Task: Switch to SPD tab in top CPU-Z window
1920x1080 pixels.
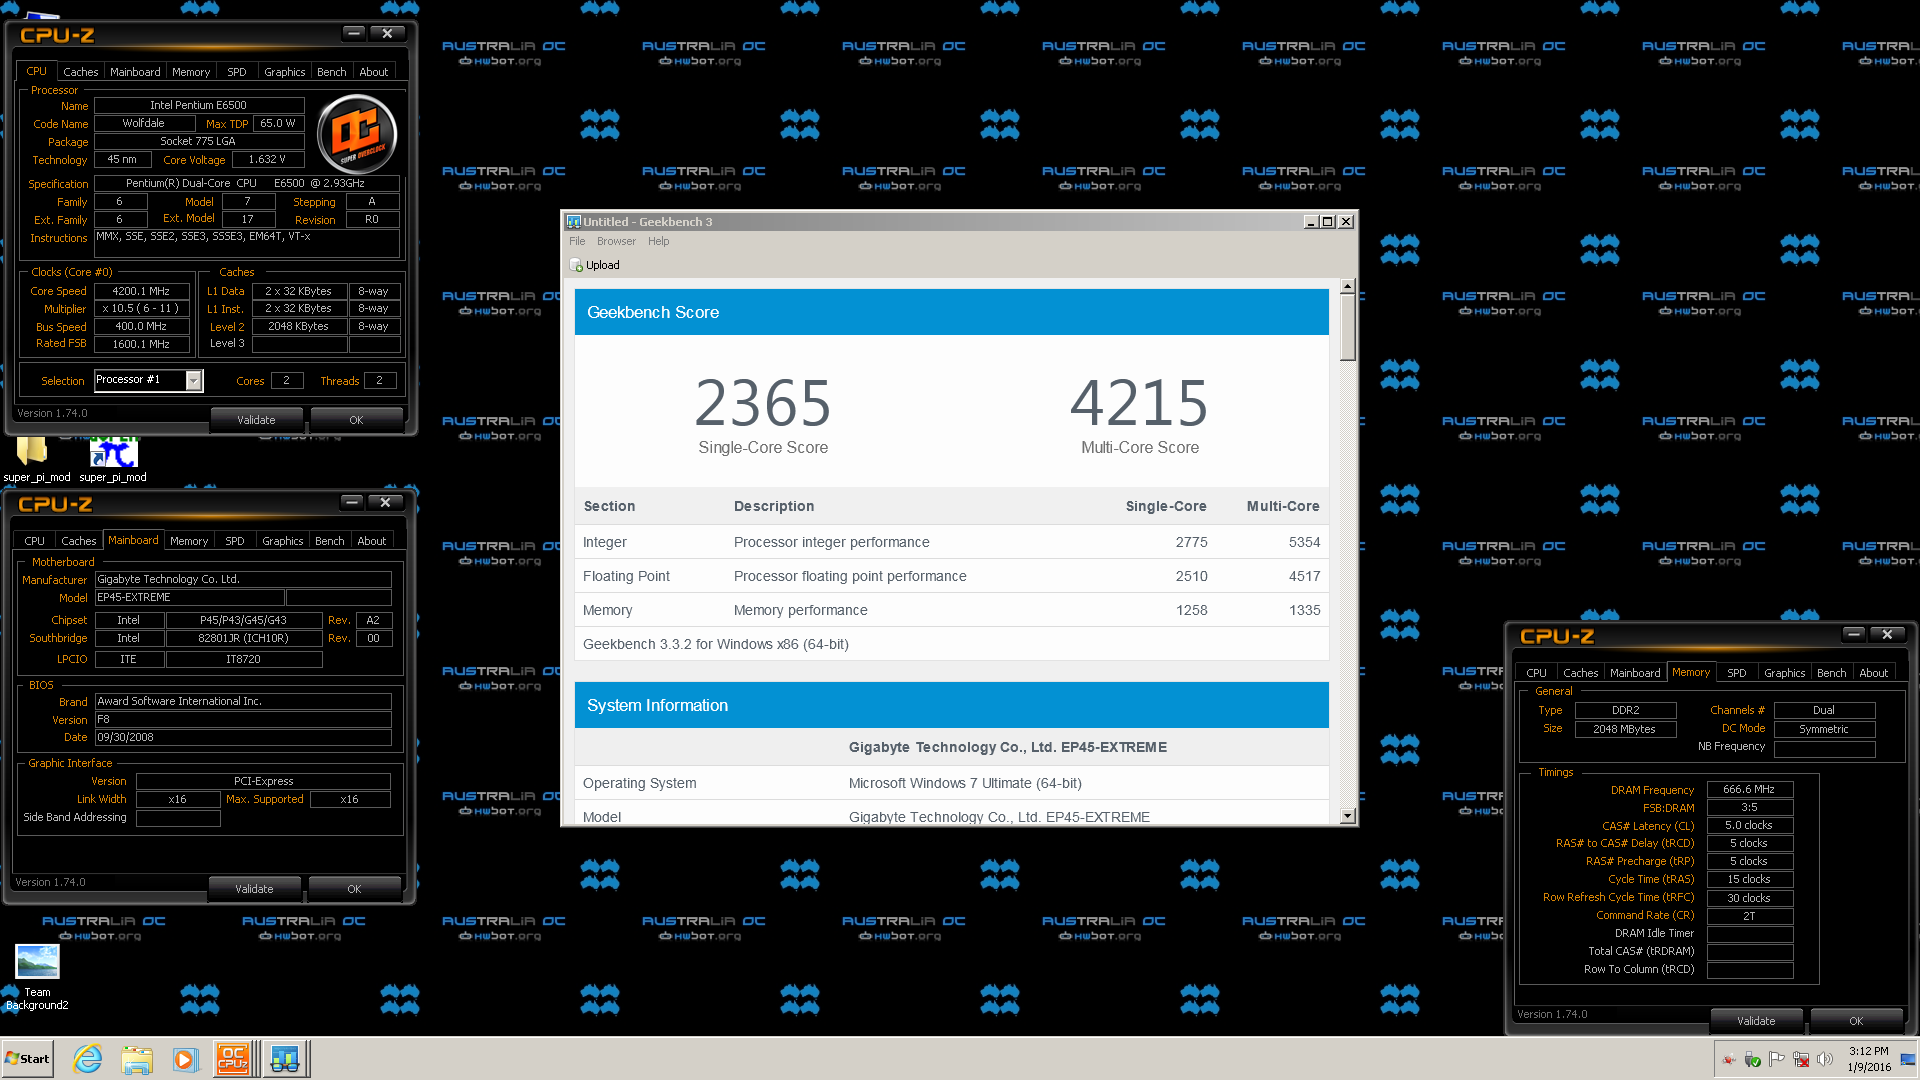Action: [236, 72]
